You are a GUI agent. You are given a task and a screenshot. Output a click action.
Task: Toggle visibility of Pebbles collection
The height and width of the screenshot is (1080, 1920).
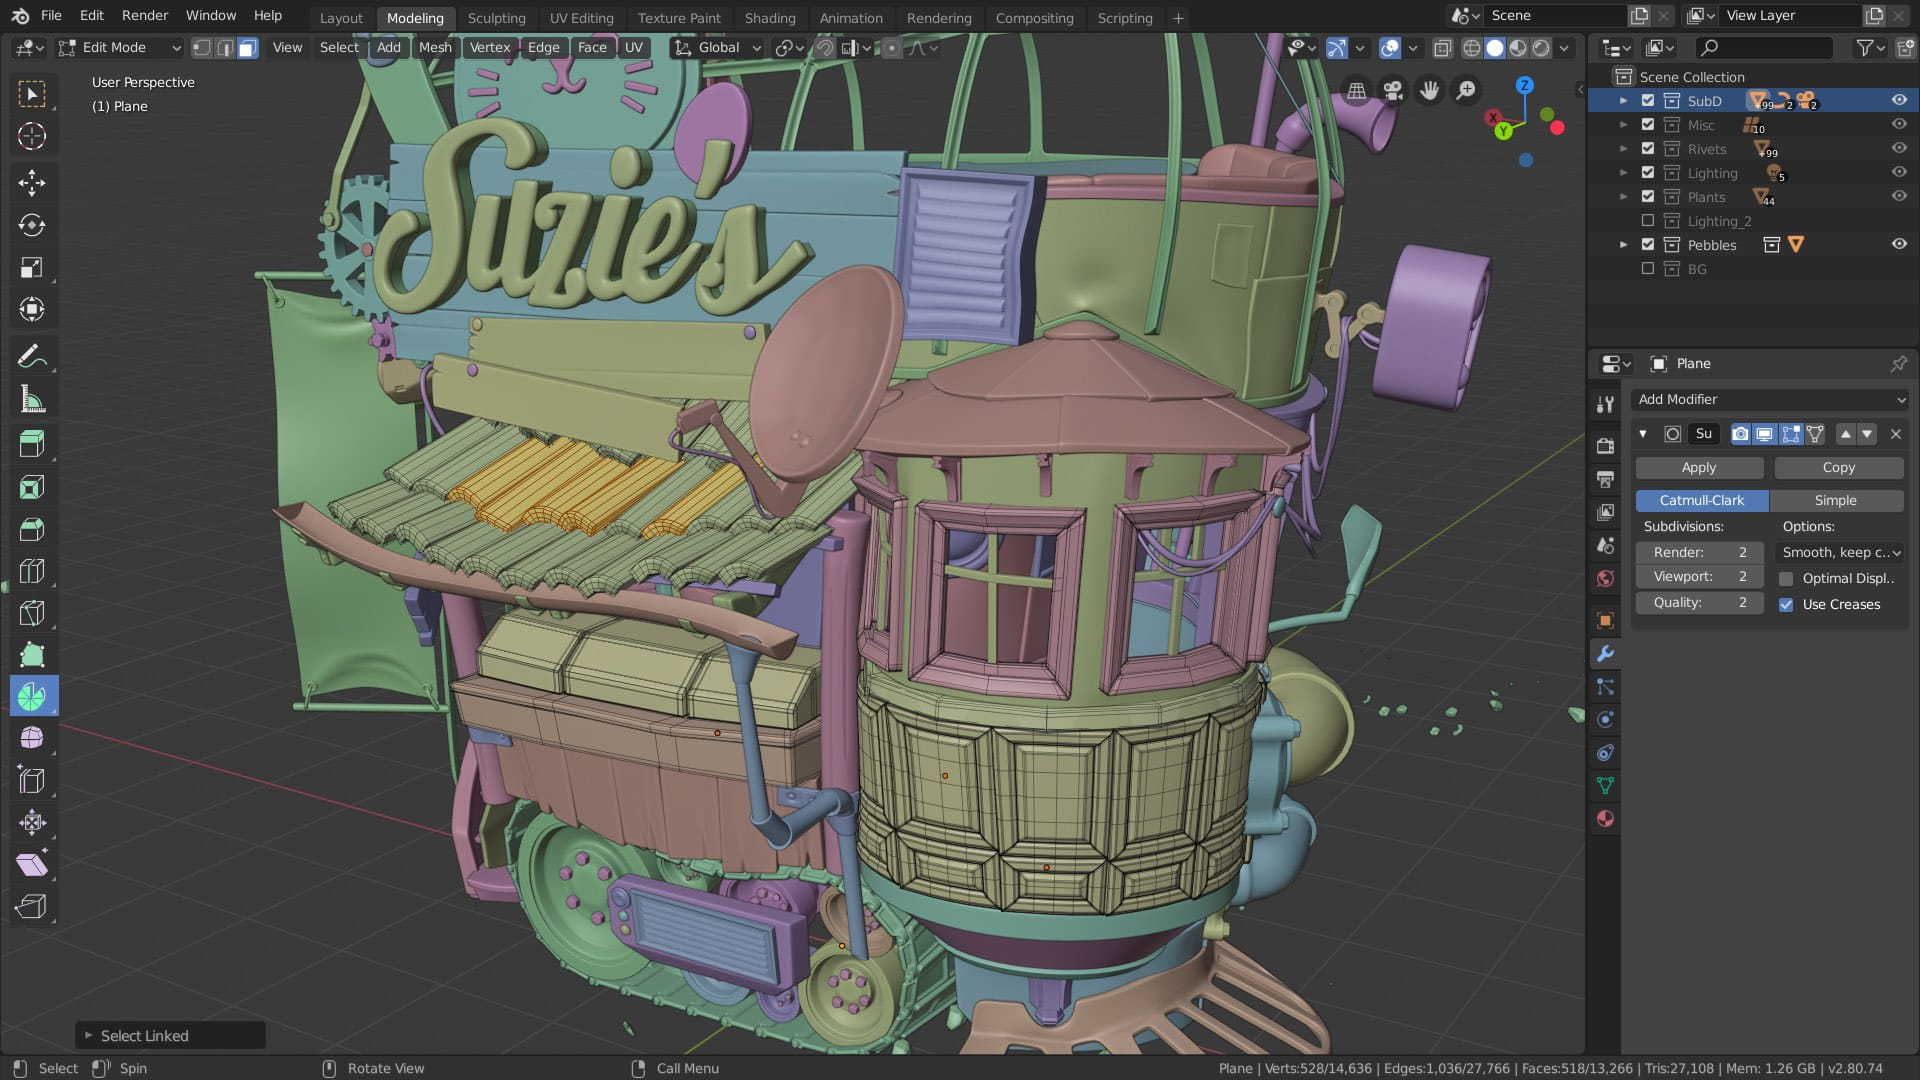click(x=1899, y=244)
